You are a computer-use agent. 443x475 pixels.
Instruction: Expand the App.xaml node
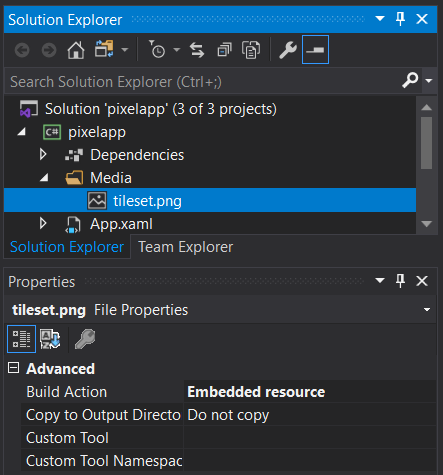point(43,223)
